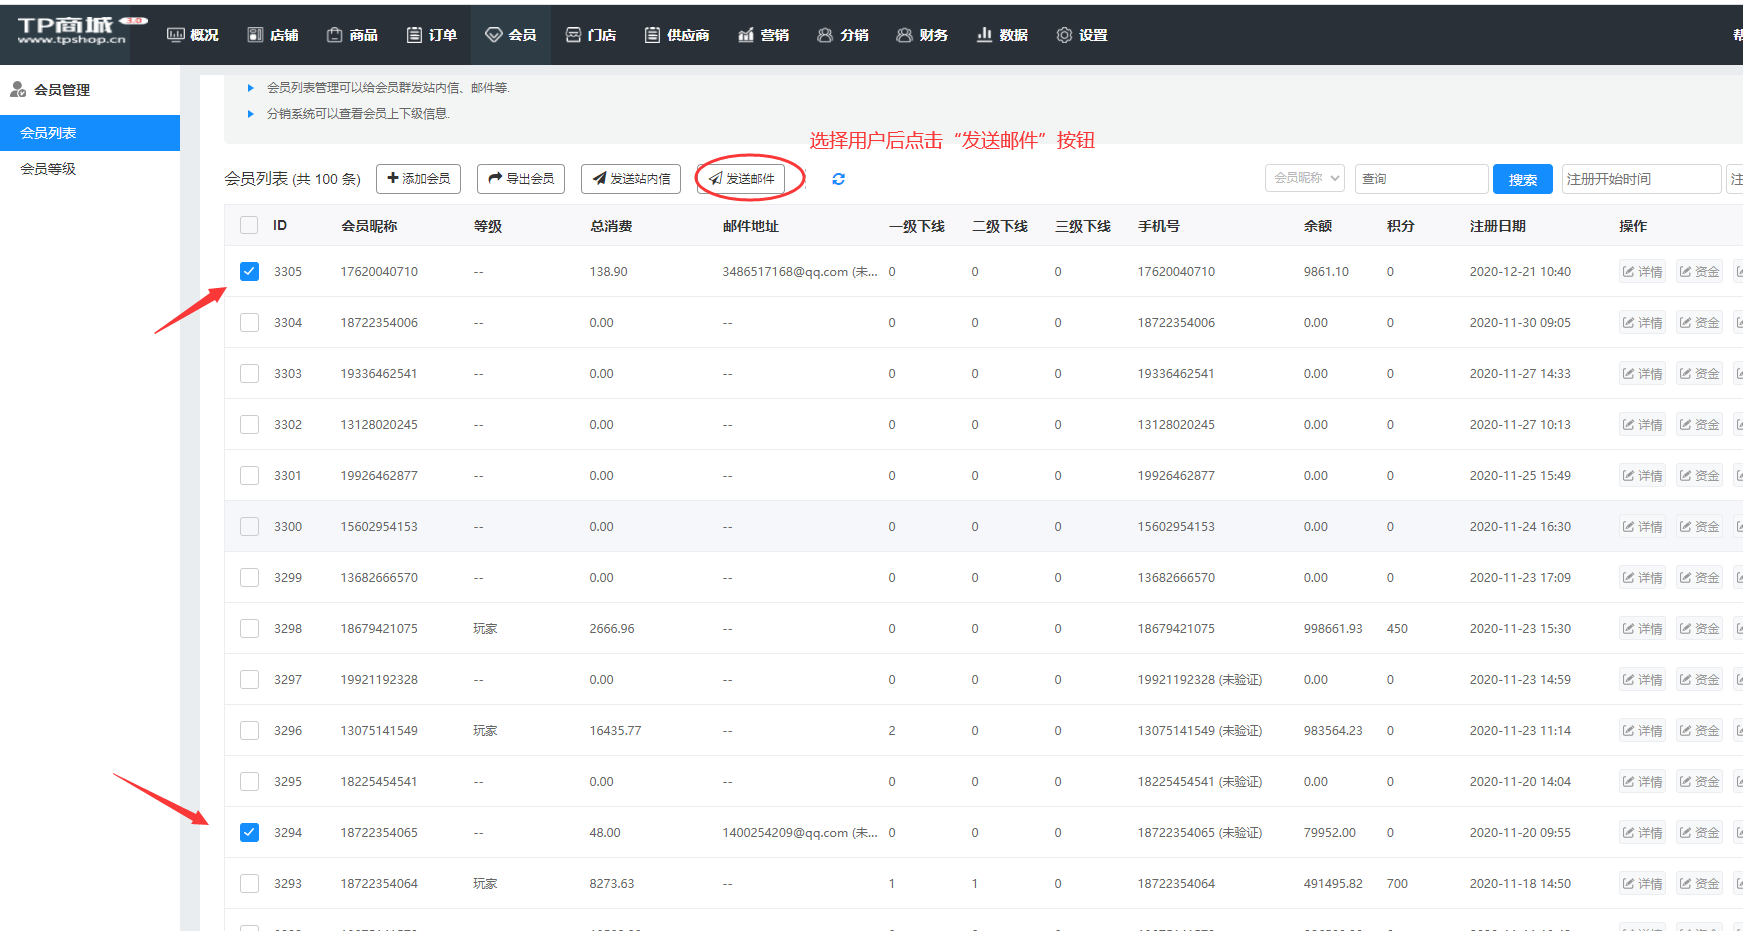Open 会员等级 in the sidebar

click(48, 169)
